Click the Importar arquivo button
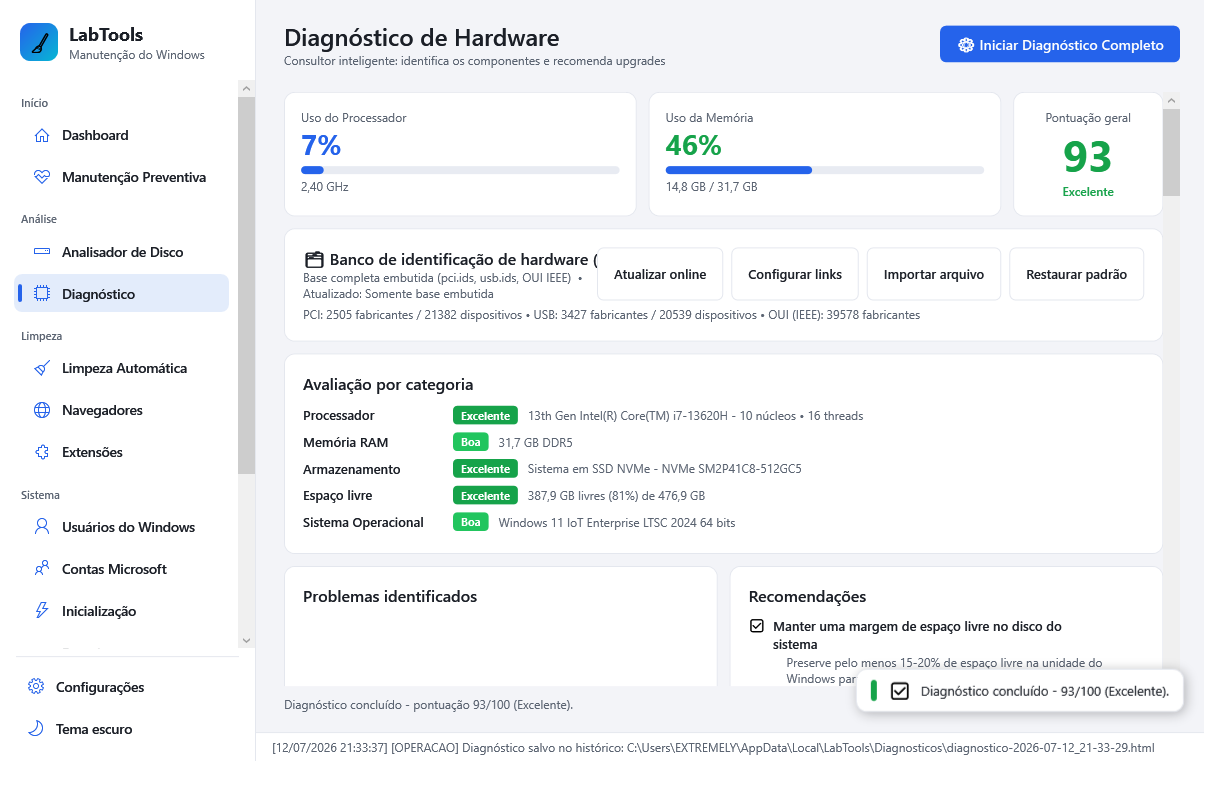This screenshot has height=800, width=1220. (934, 274)
